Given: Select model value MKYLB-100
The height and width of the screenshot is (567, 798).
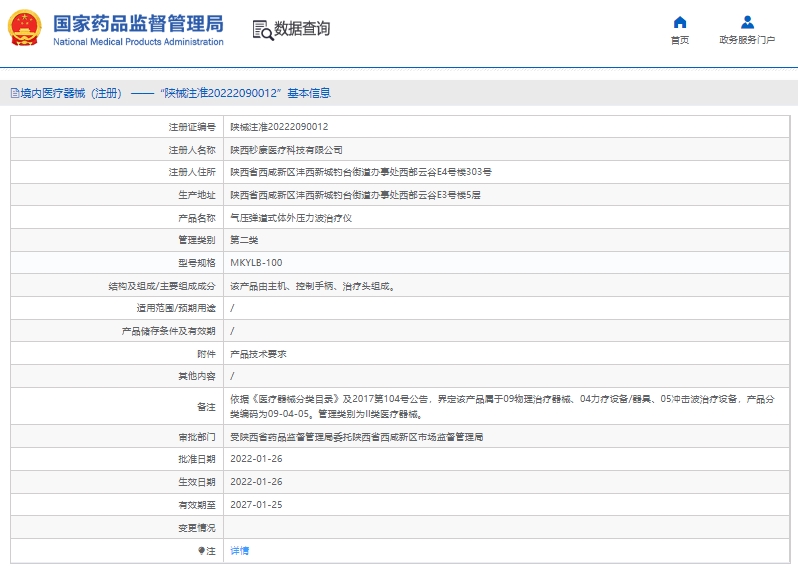Looking at the screenshot, I should [256, 263].
